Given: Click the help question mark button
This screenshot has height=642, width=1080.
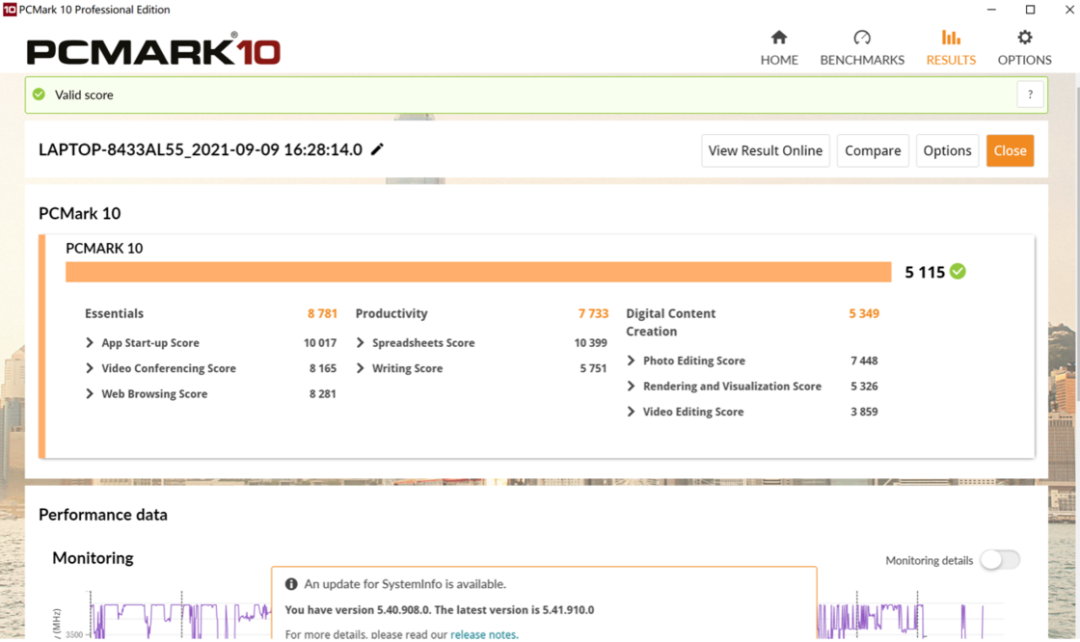Looking at the screenshot, I should pos(1030,94).
